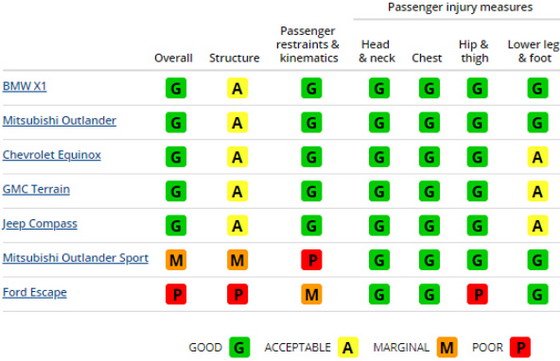560x361 pixels.
Task: Click Ford Escape's Marginal restraints & kinematics icon
Action: click(311, 294)
